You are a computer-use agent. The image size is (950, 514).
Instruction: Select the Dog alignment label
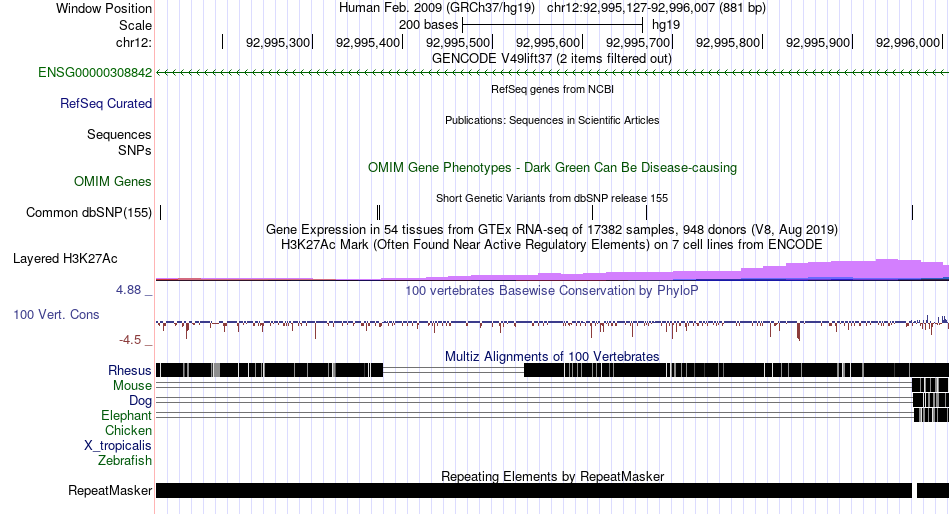point(141,401)
